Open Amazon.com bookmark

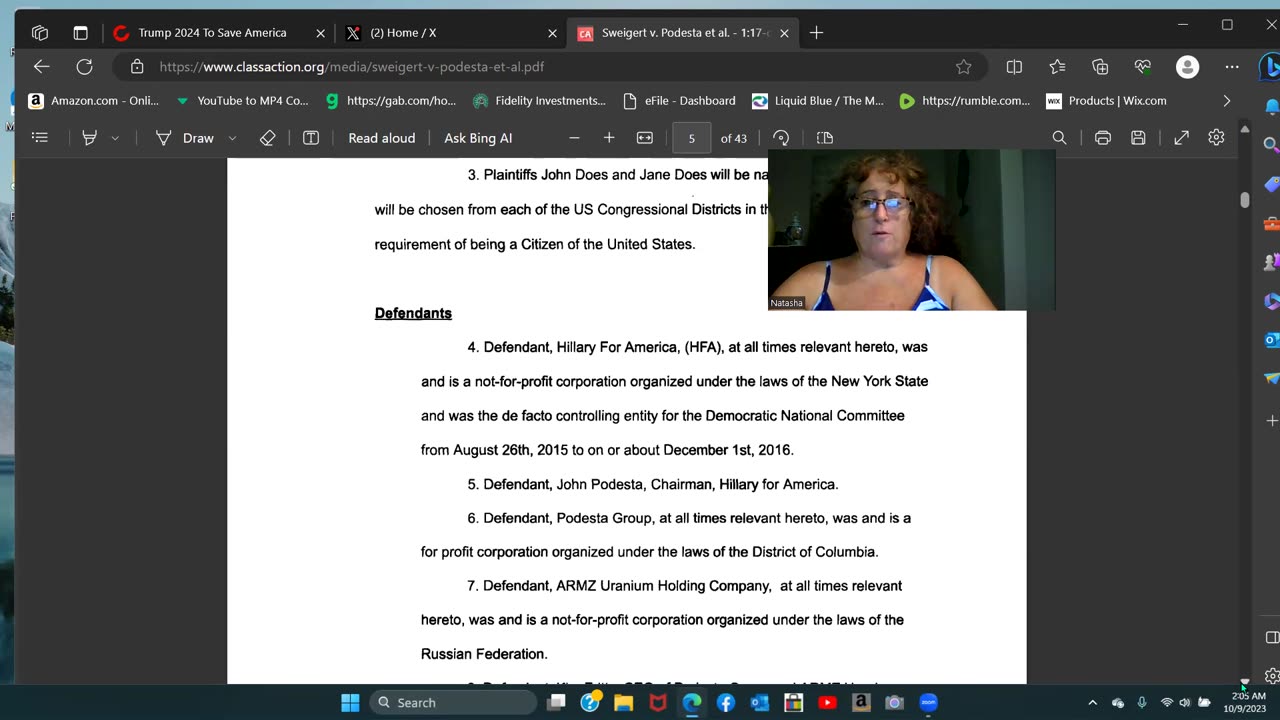pos(93,101)
